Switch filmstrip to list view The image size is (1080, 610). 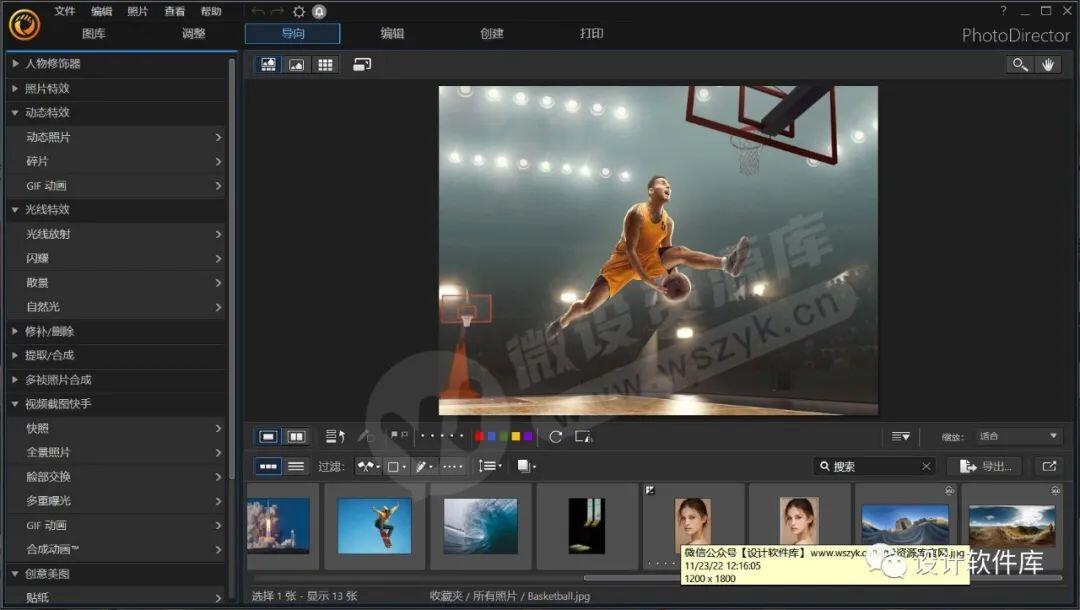click(296, 466)
